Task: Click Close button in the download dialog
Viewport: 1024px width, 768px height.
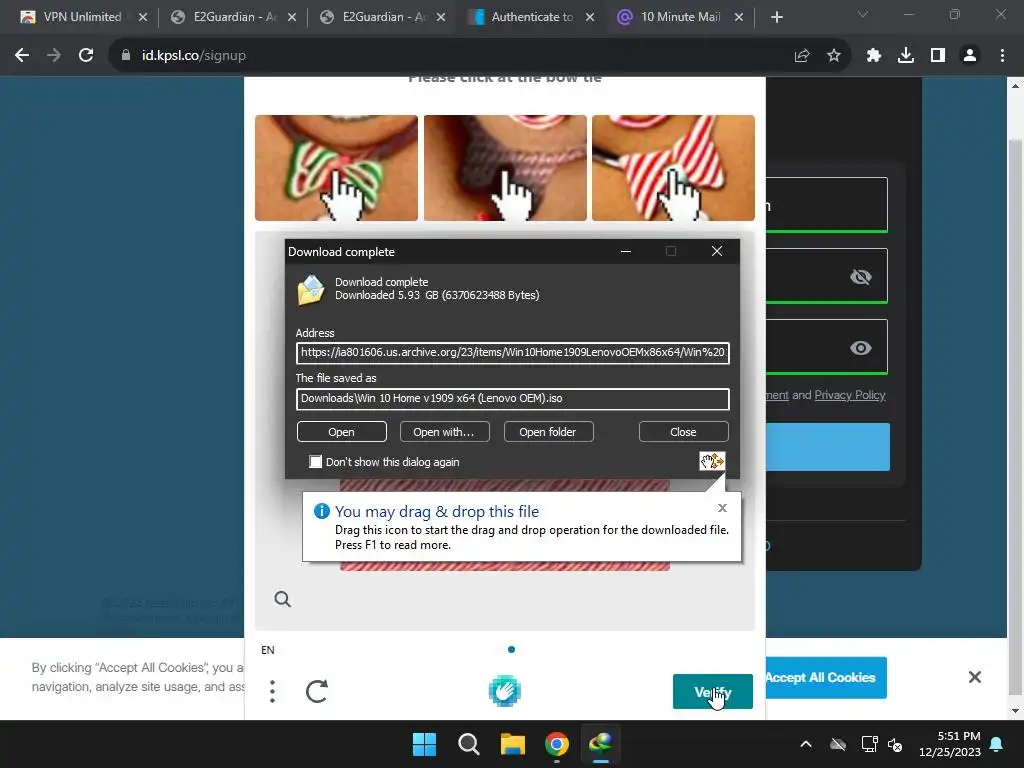Action: pyautogui.click(x=683, y=432)
